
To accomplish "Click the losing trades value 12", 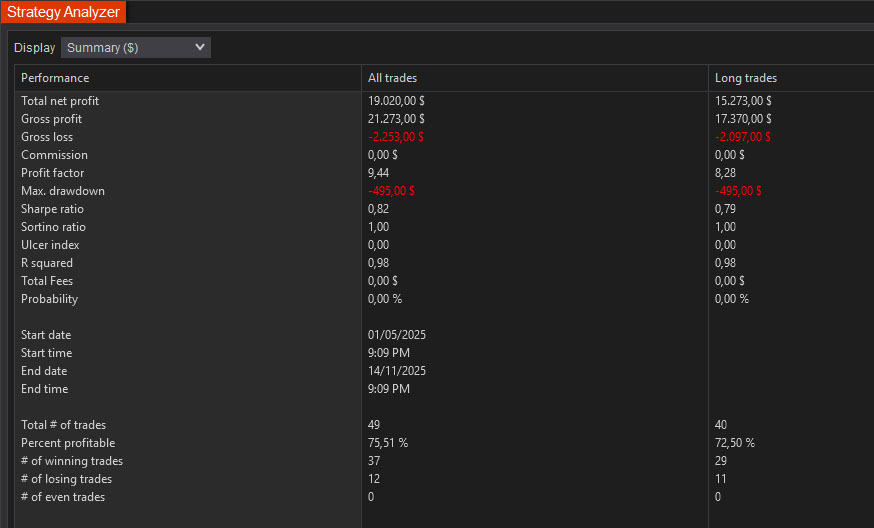I will pyautogui.click(x=374, y=479).
